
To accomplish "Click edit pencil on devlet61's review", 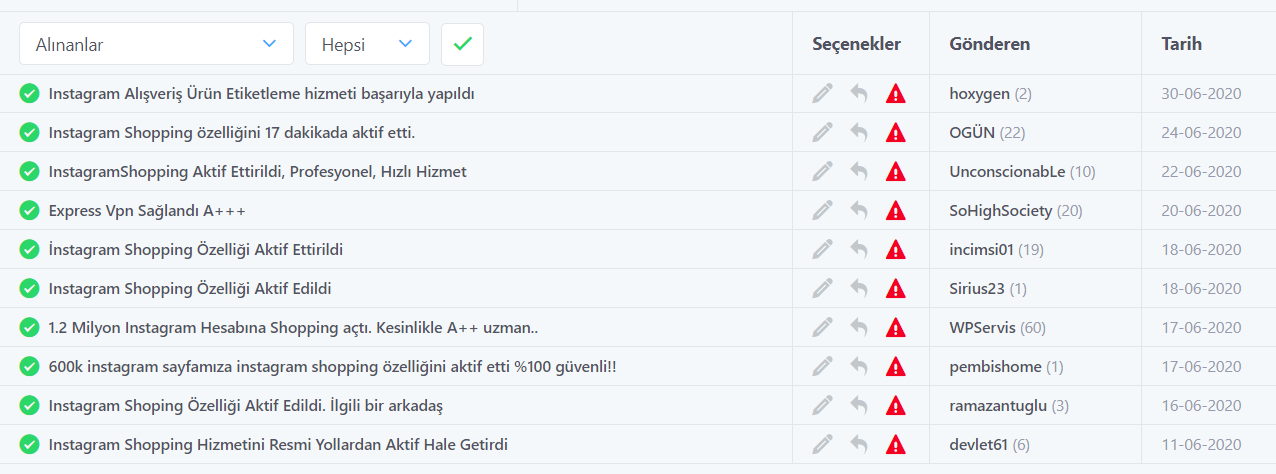I will tap(822, 445).
